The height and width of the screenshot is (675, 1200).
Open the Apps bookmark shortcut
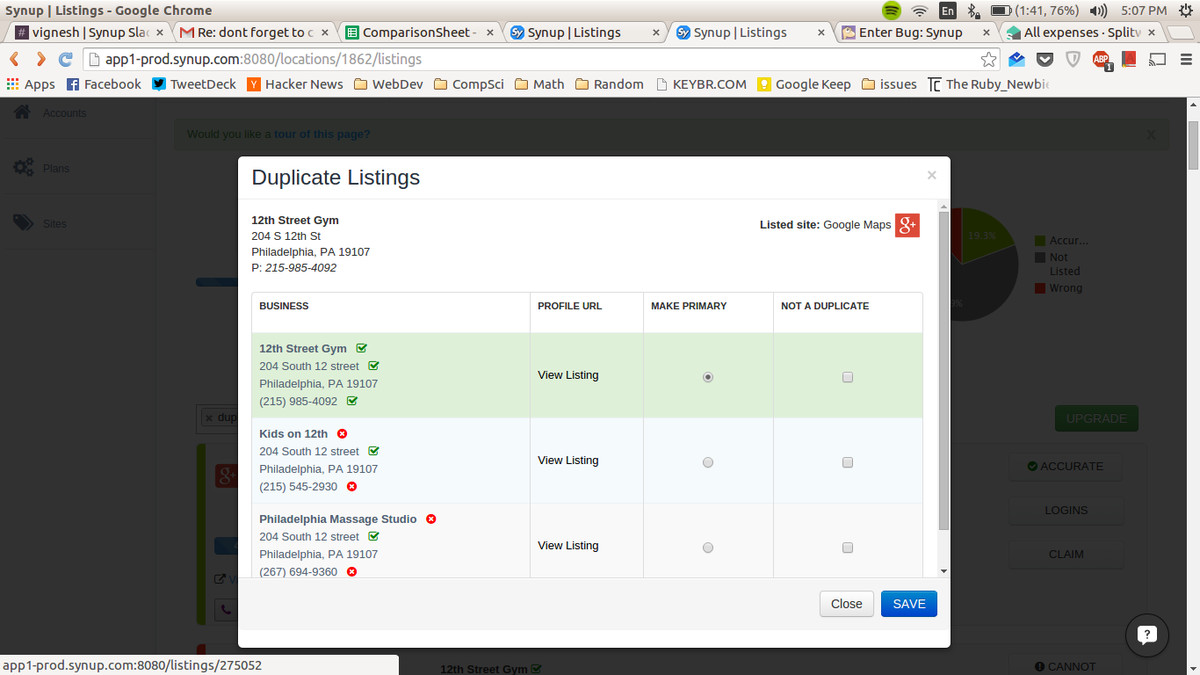(30, 84)
